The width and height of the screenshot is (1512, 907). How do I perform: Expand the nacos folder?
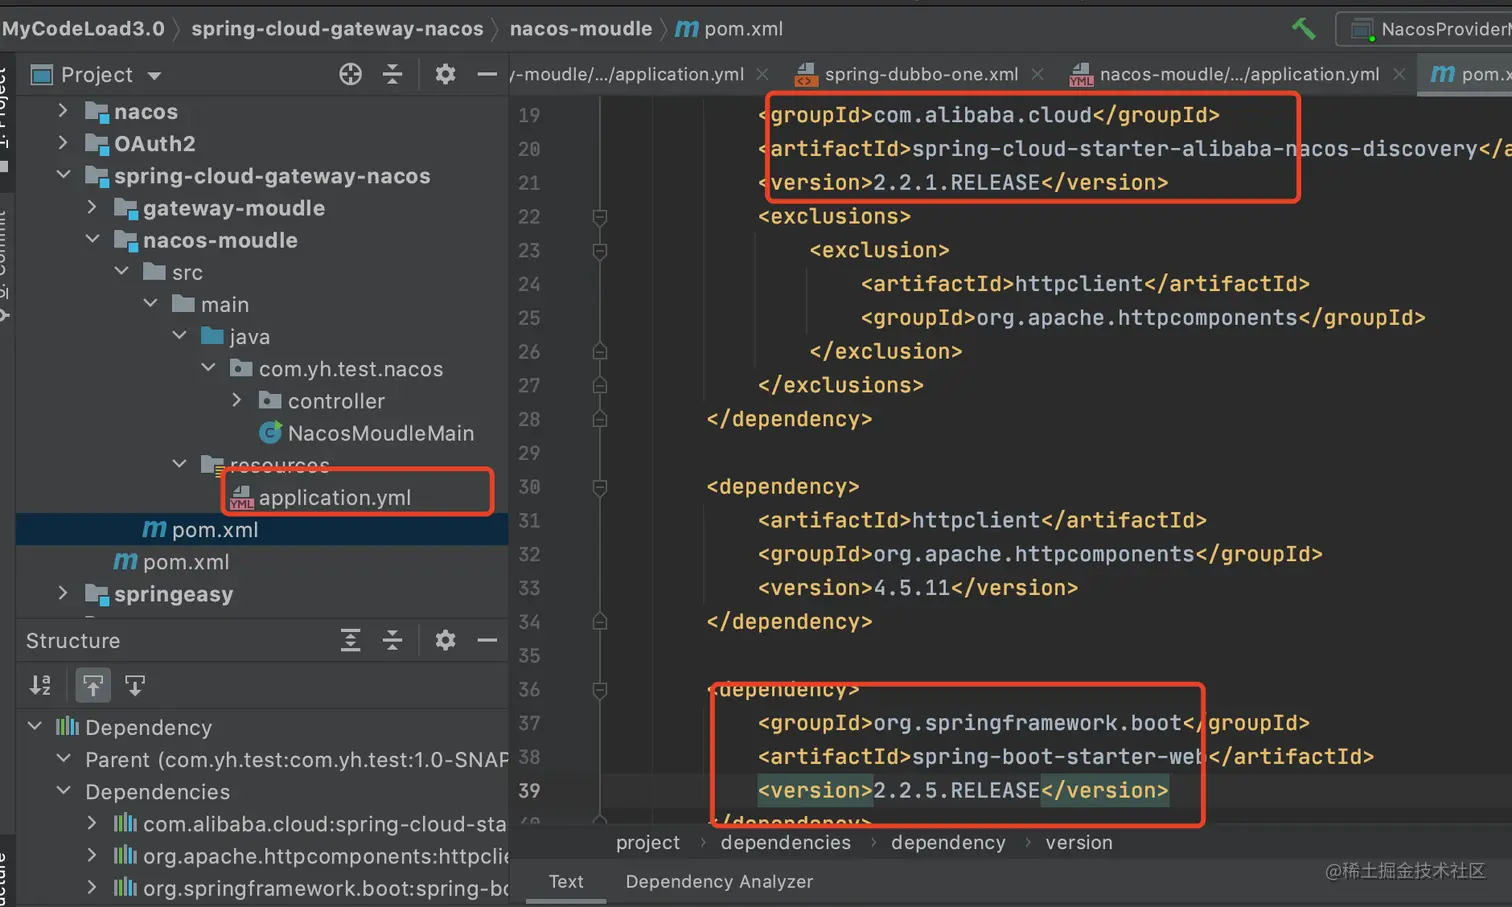(63, 111)
